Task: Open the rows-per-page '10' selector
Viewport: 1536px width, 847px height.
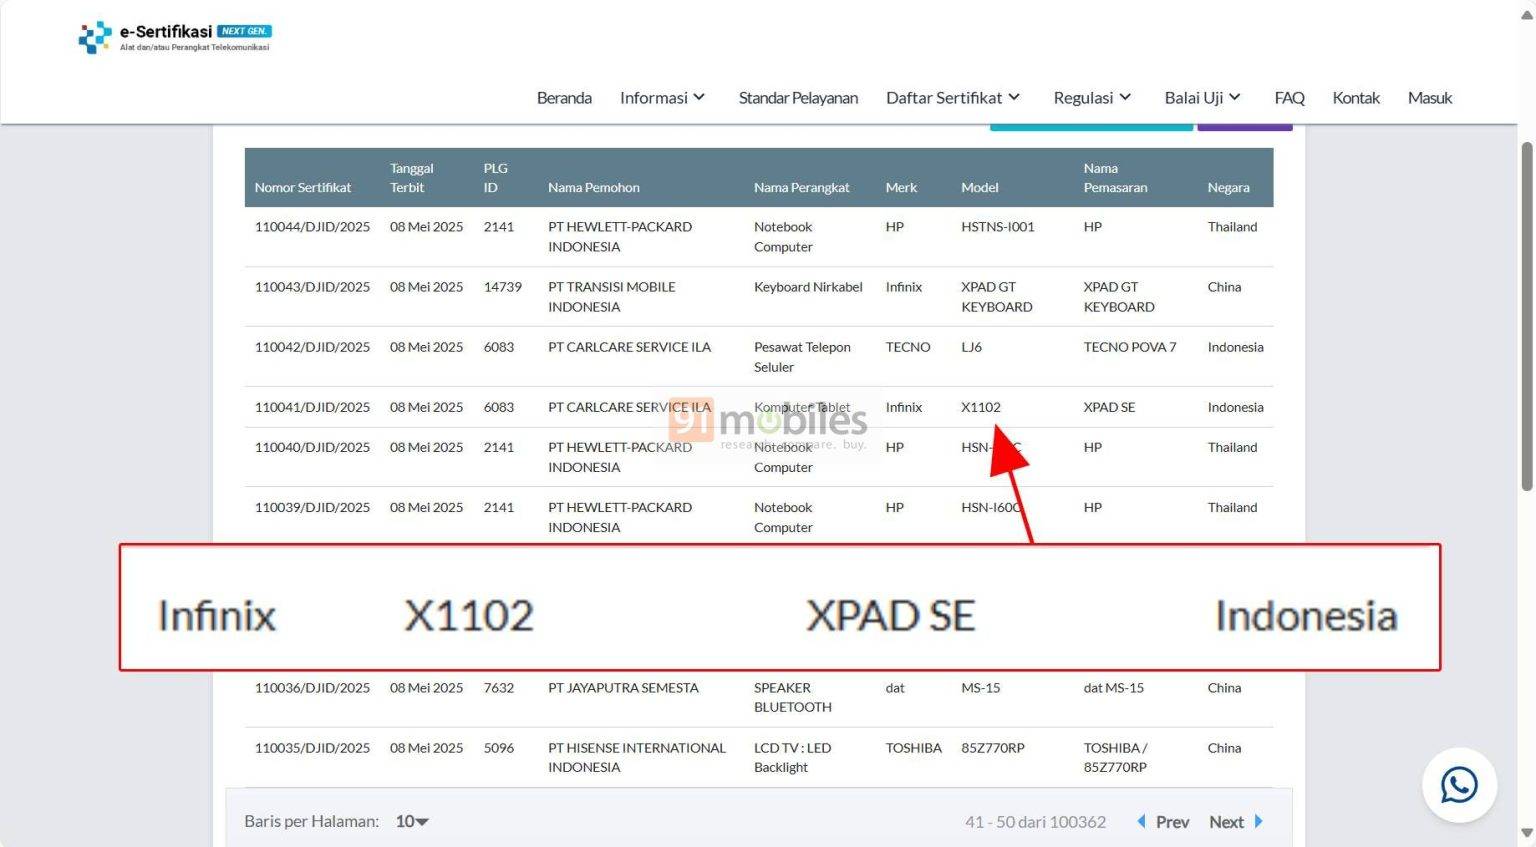Action: pyautogui.click(x=411, y=821)
